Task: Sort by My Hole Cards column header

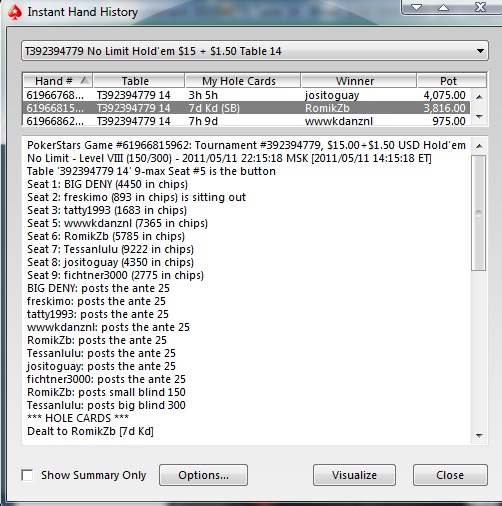Action: click(x=243, y=81)
